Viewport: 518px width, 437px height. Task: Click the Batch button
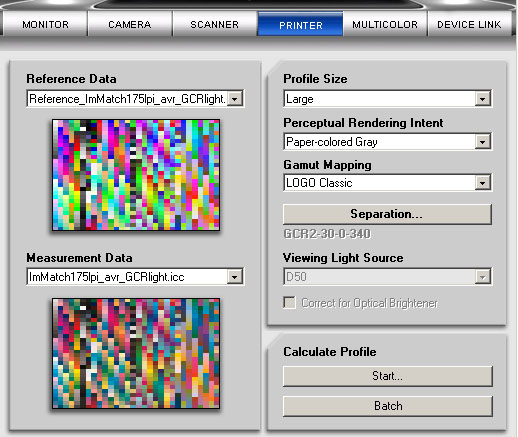[x=388, y=406]
